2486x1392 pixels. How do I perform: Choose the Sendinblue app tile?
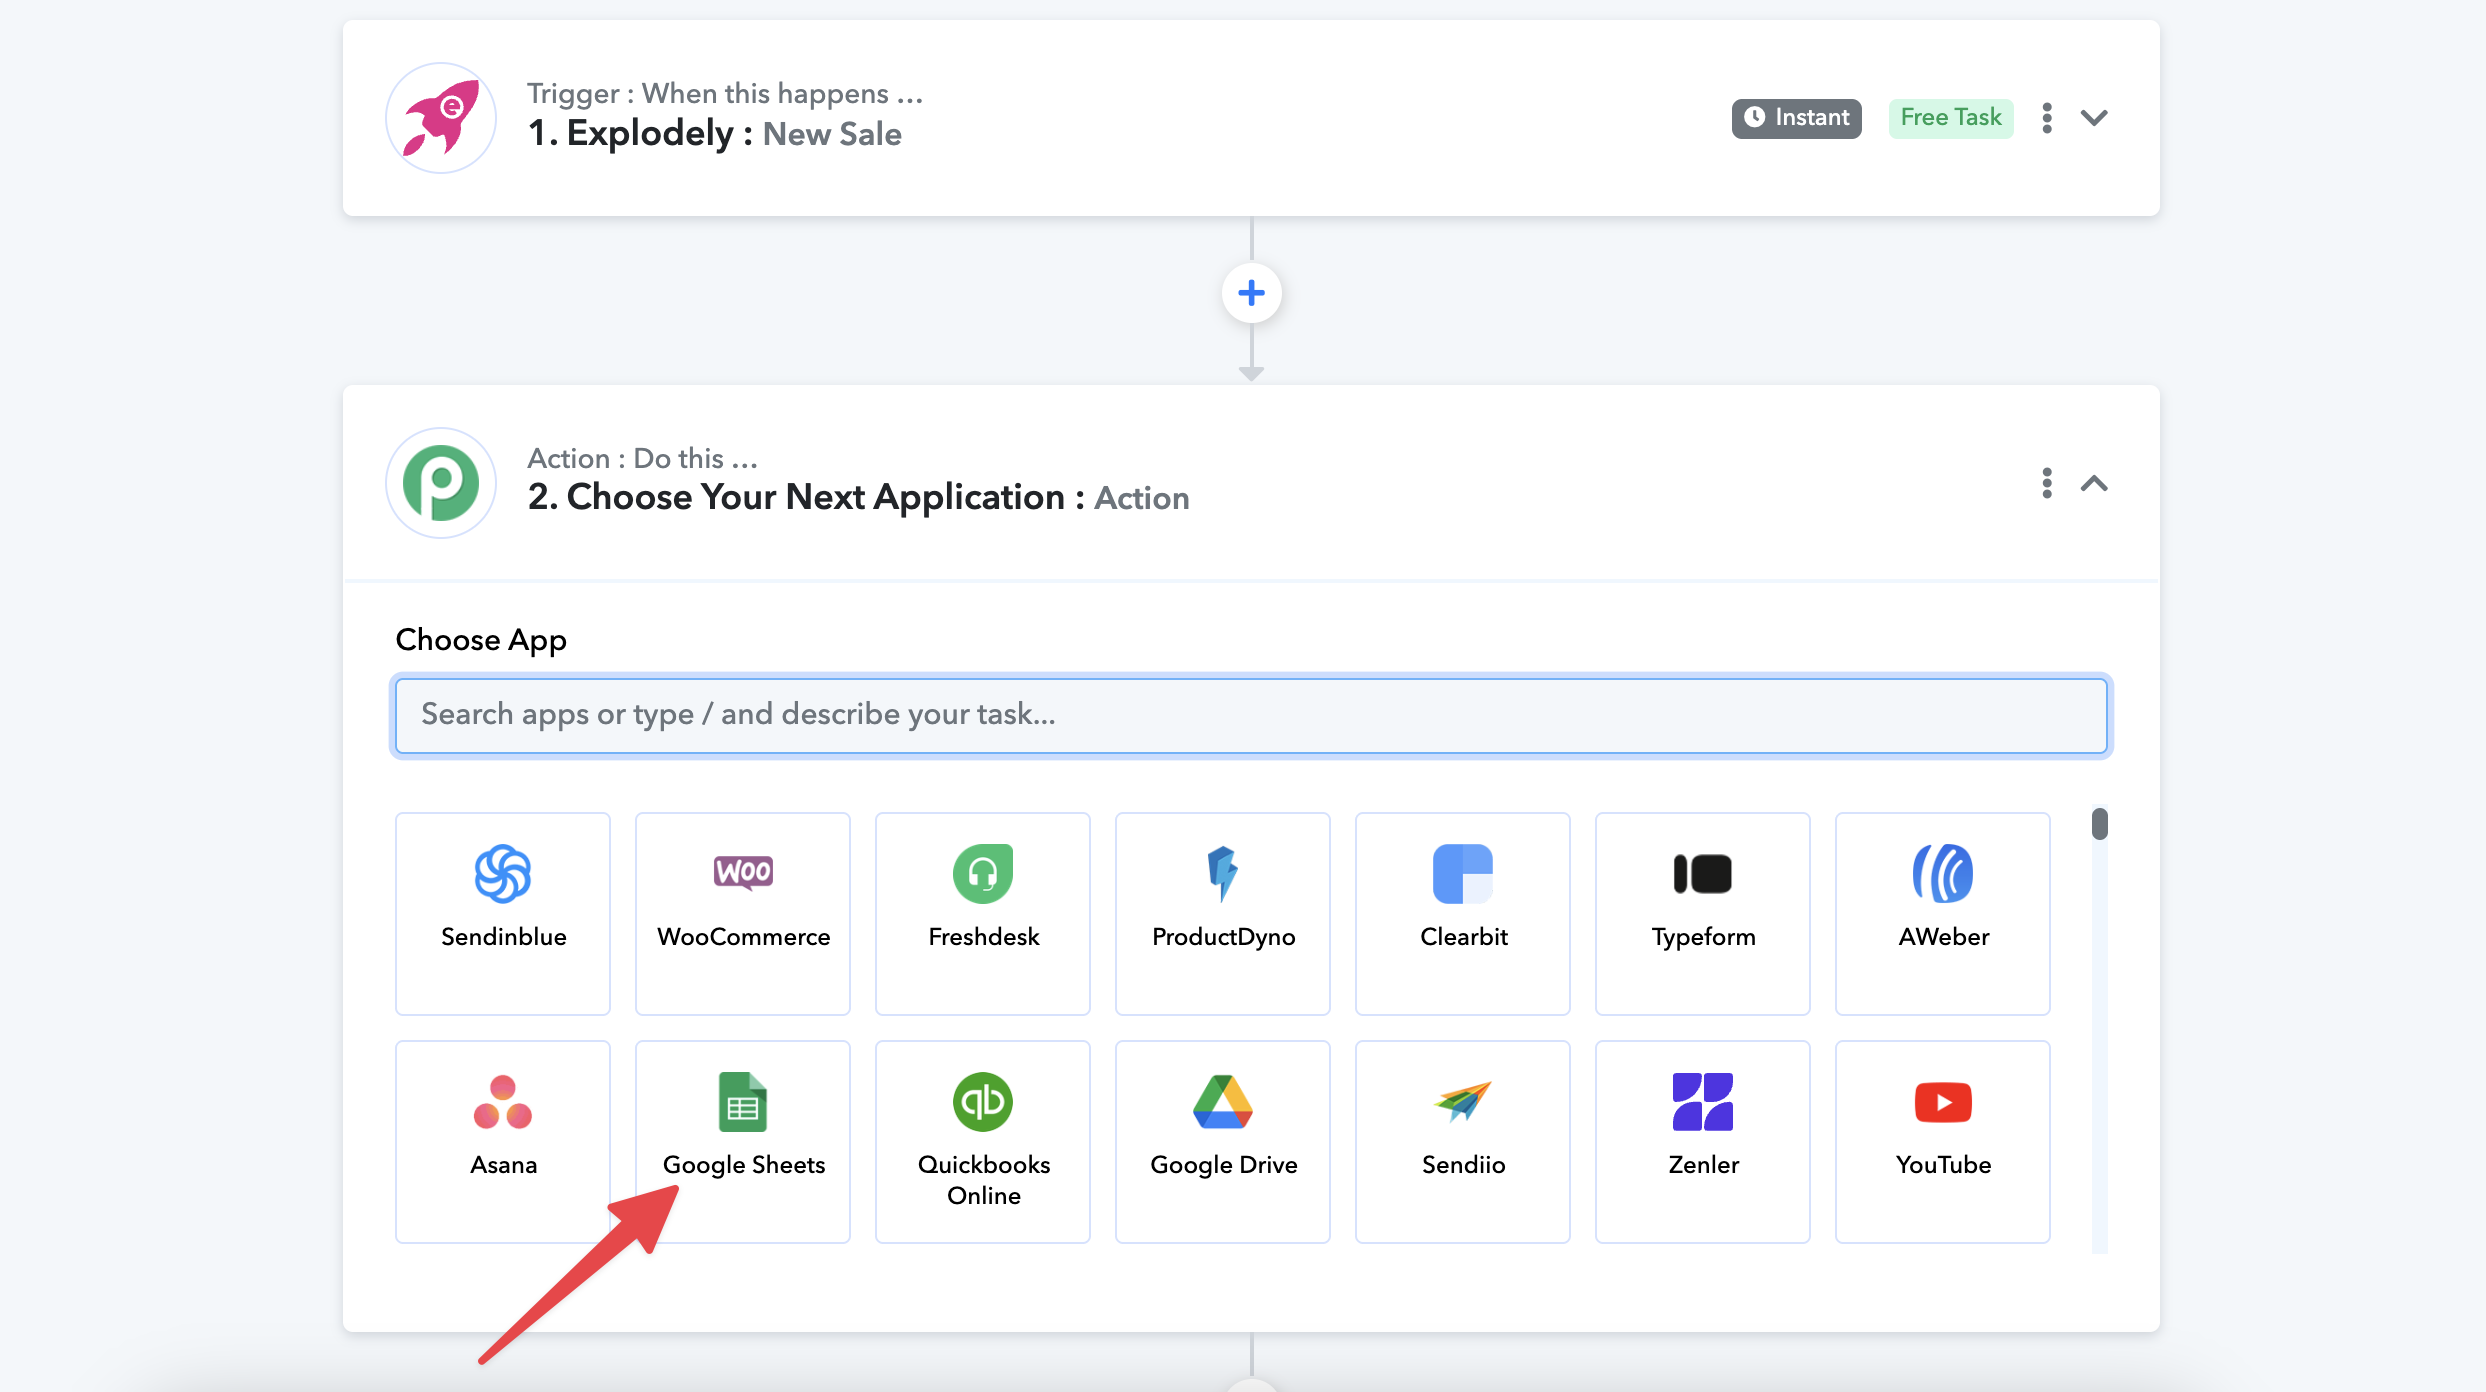pyautogui.click(x=503, y=912)
